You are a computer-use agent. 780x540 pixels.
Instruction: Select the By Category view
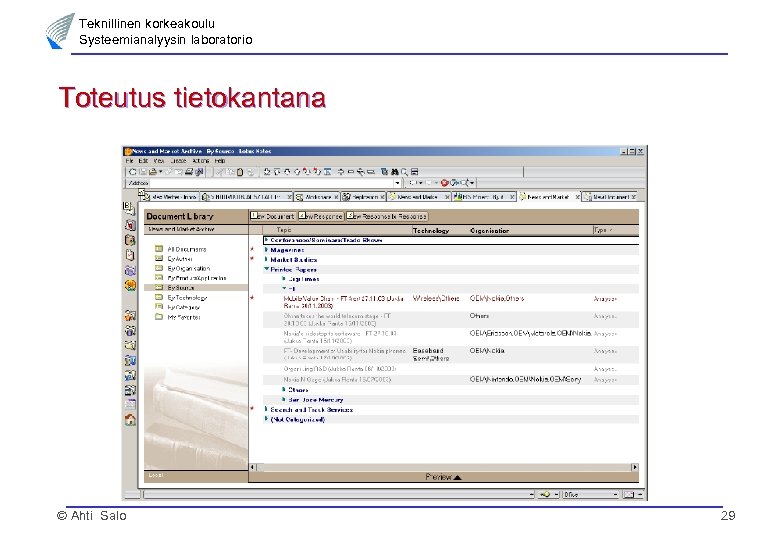(x=184, y=307)
